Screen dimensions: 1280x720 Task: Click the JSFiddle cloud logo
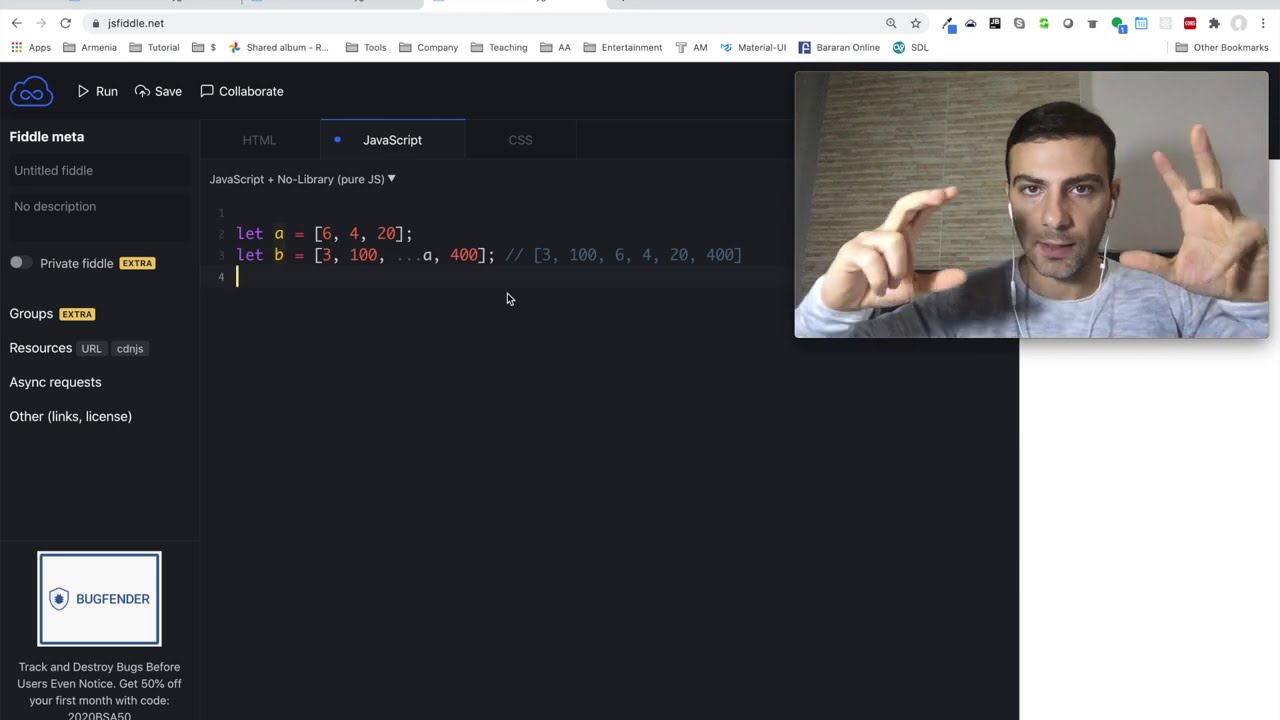point(31,91)
